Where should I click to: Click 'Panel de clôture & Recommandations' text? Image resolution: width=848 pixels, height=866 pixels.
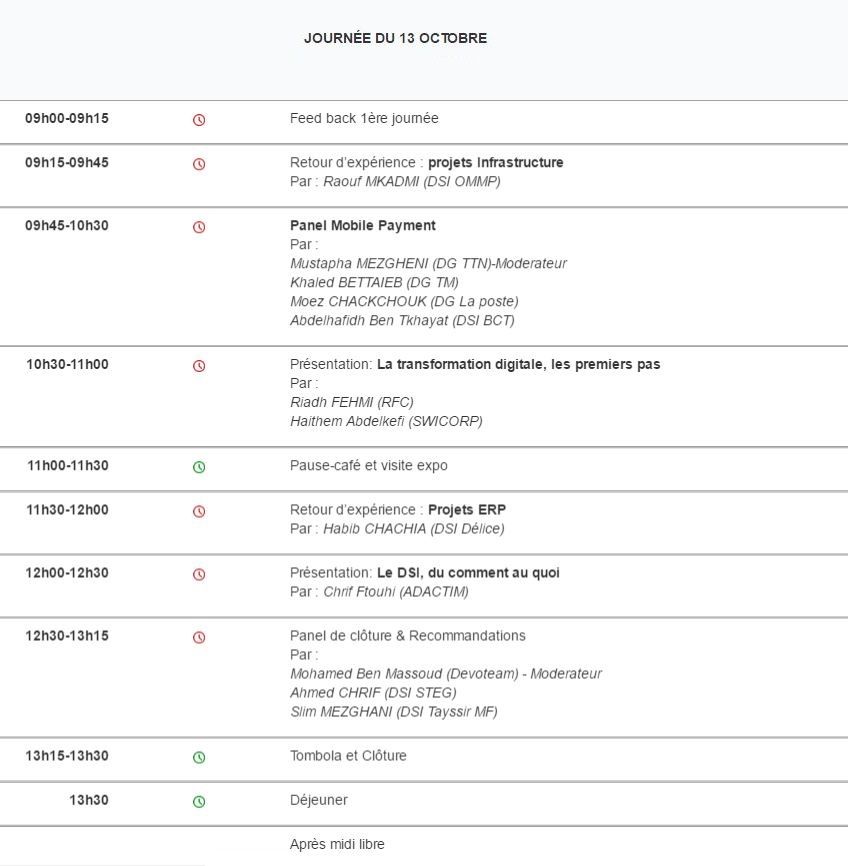[407, 635]
